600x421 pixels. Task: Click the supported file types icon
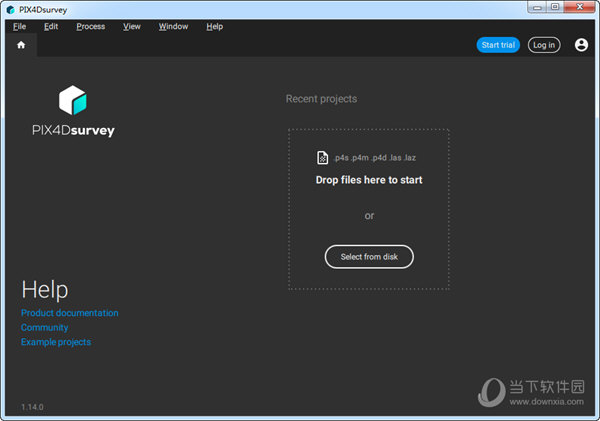(323, 157)
